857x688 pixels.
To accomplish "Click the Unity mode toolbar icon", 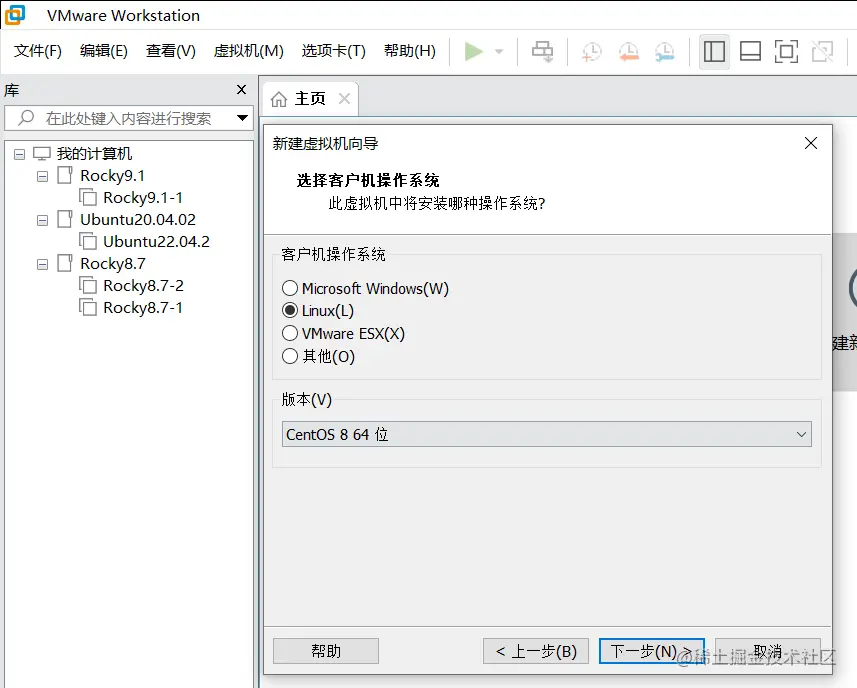I will [822, 52].
